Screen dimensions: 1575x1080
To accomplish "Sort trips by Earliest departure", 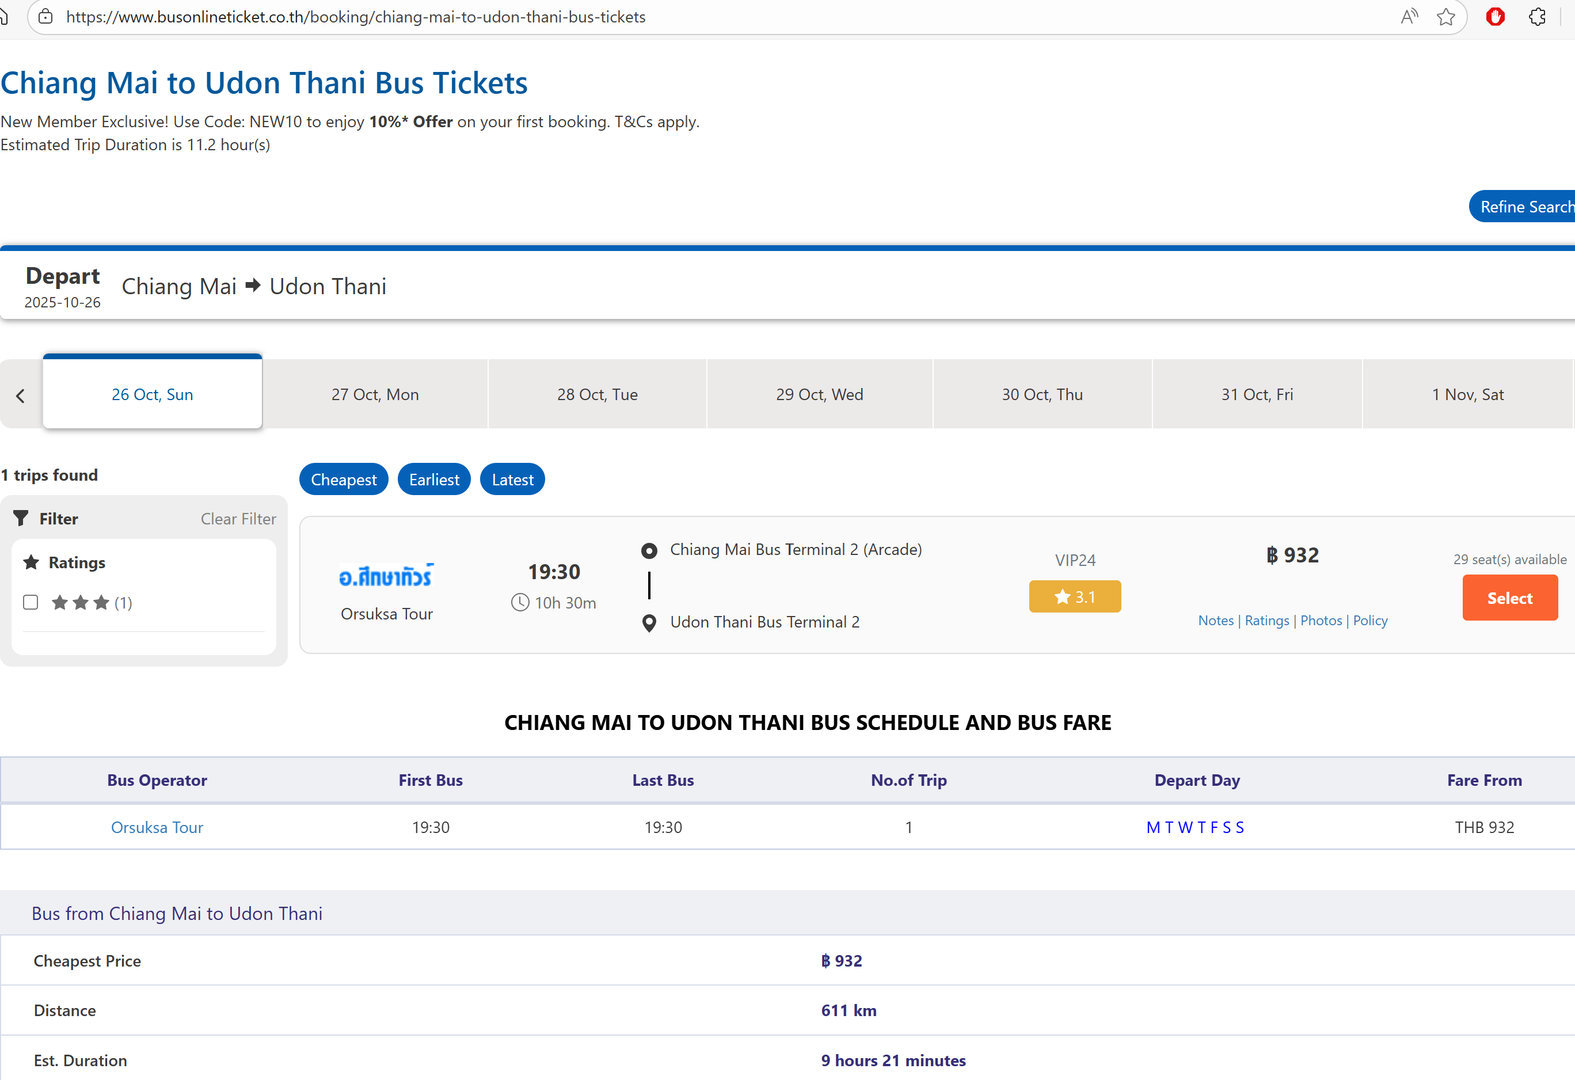I will 434,480.
